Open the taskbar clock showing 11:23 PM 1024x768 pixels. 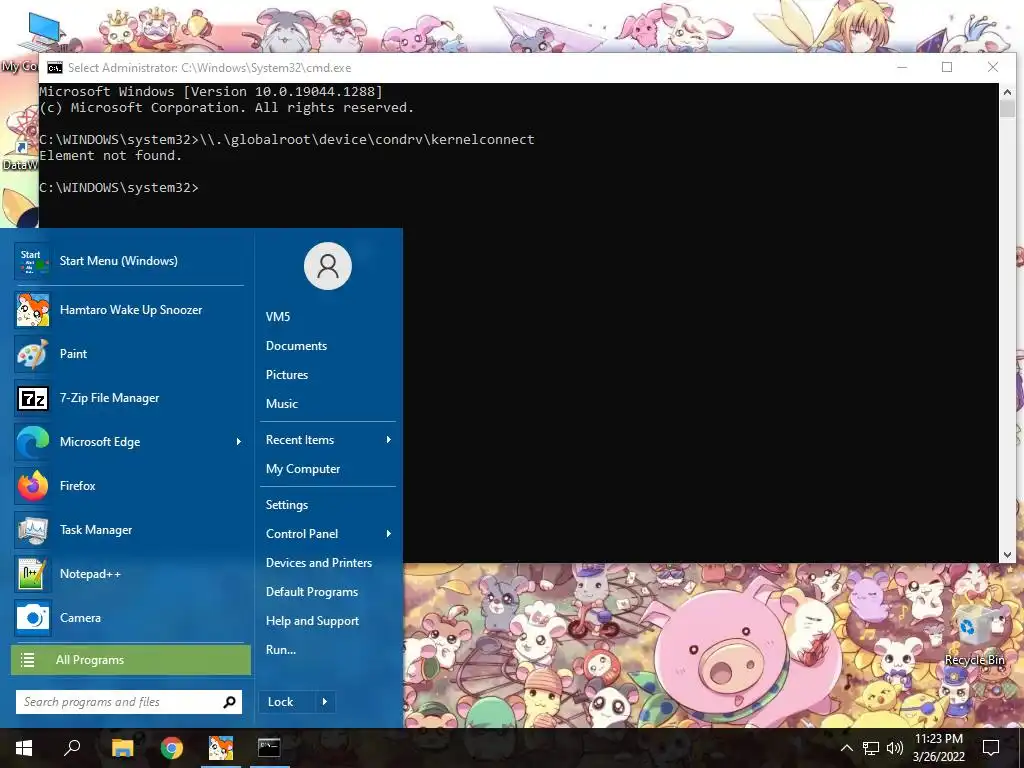938,748
